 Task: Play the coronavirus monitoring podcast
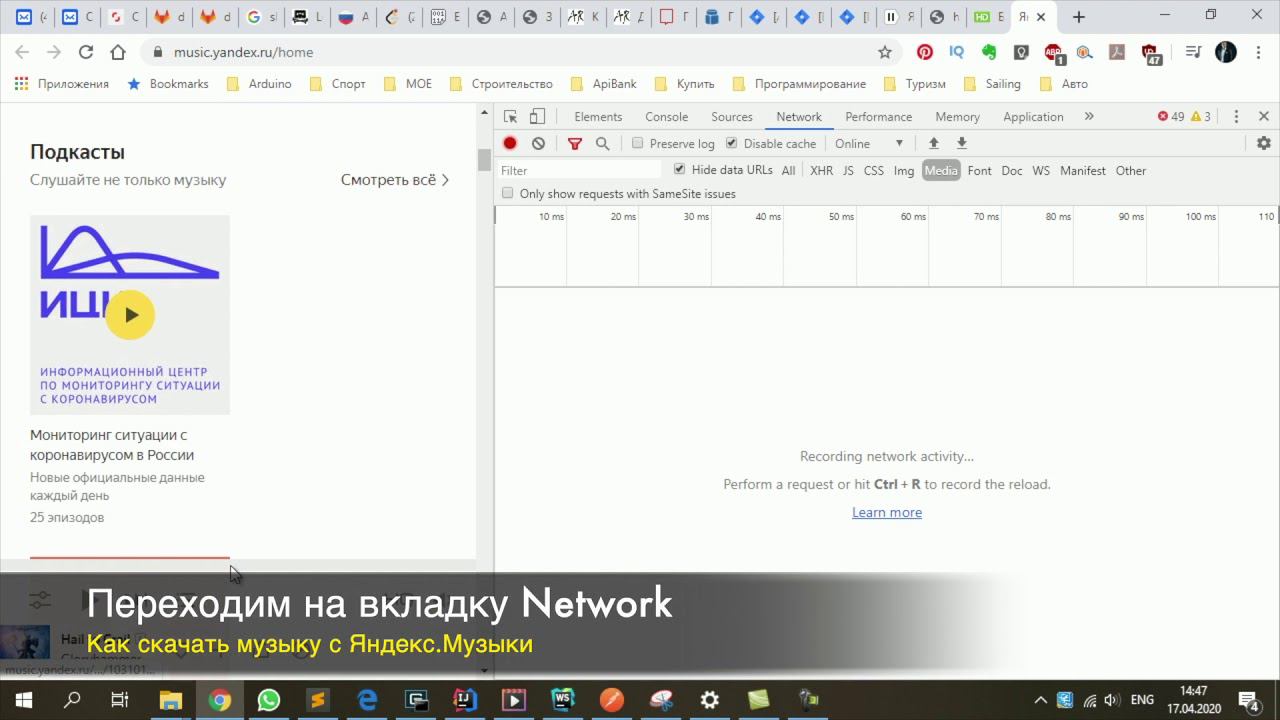[x=130, y=315]
